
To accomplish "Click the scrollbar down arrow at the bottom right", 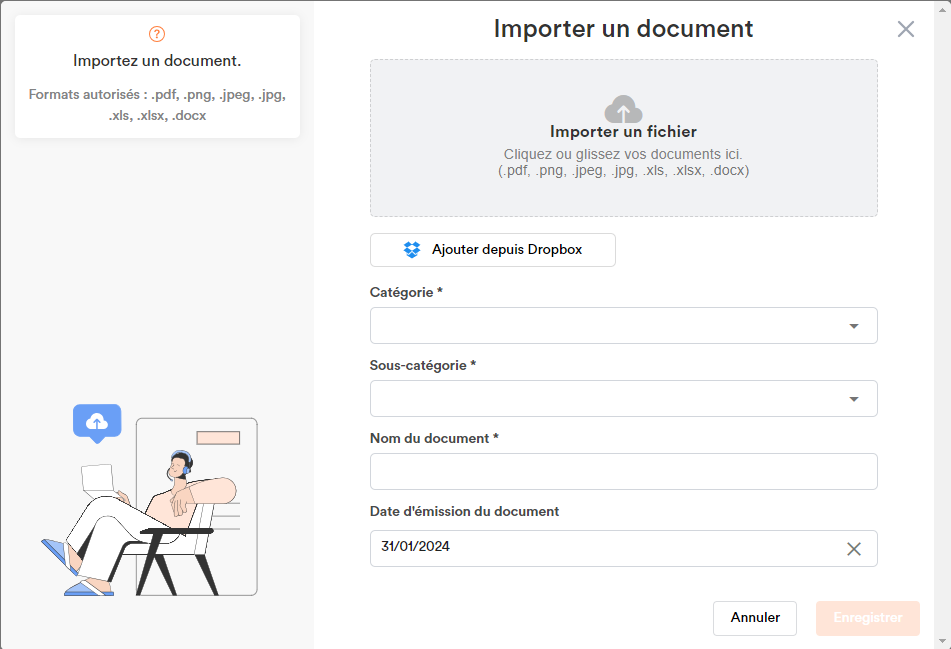I will (x=943, y=641).
